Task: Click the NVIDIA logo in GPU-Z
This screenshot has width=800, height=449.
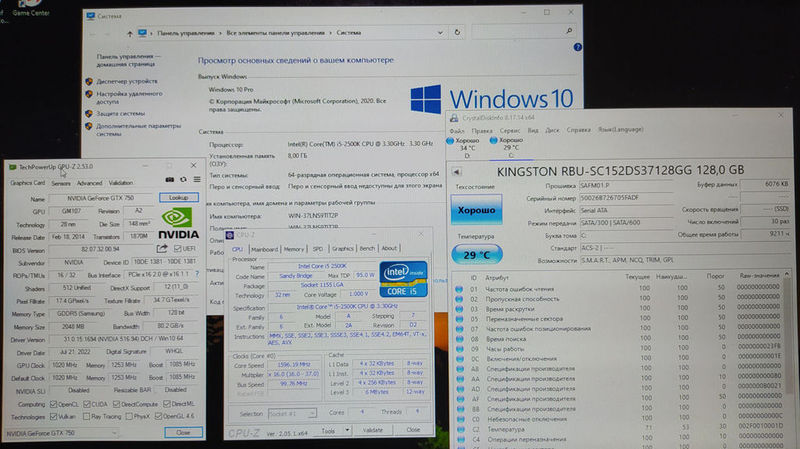Action: point(178,223)
